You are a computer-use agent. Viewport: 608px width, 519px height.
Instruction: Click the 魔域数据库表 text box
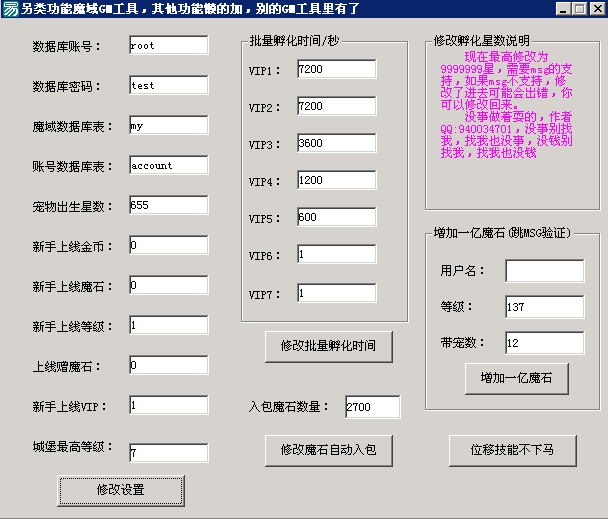point(168,126)
